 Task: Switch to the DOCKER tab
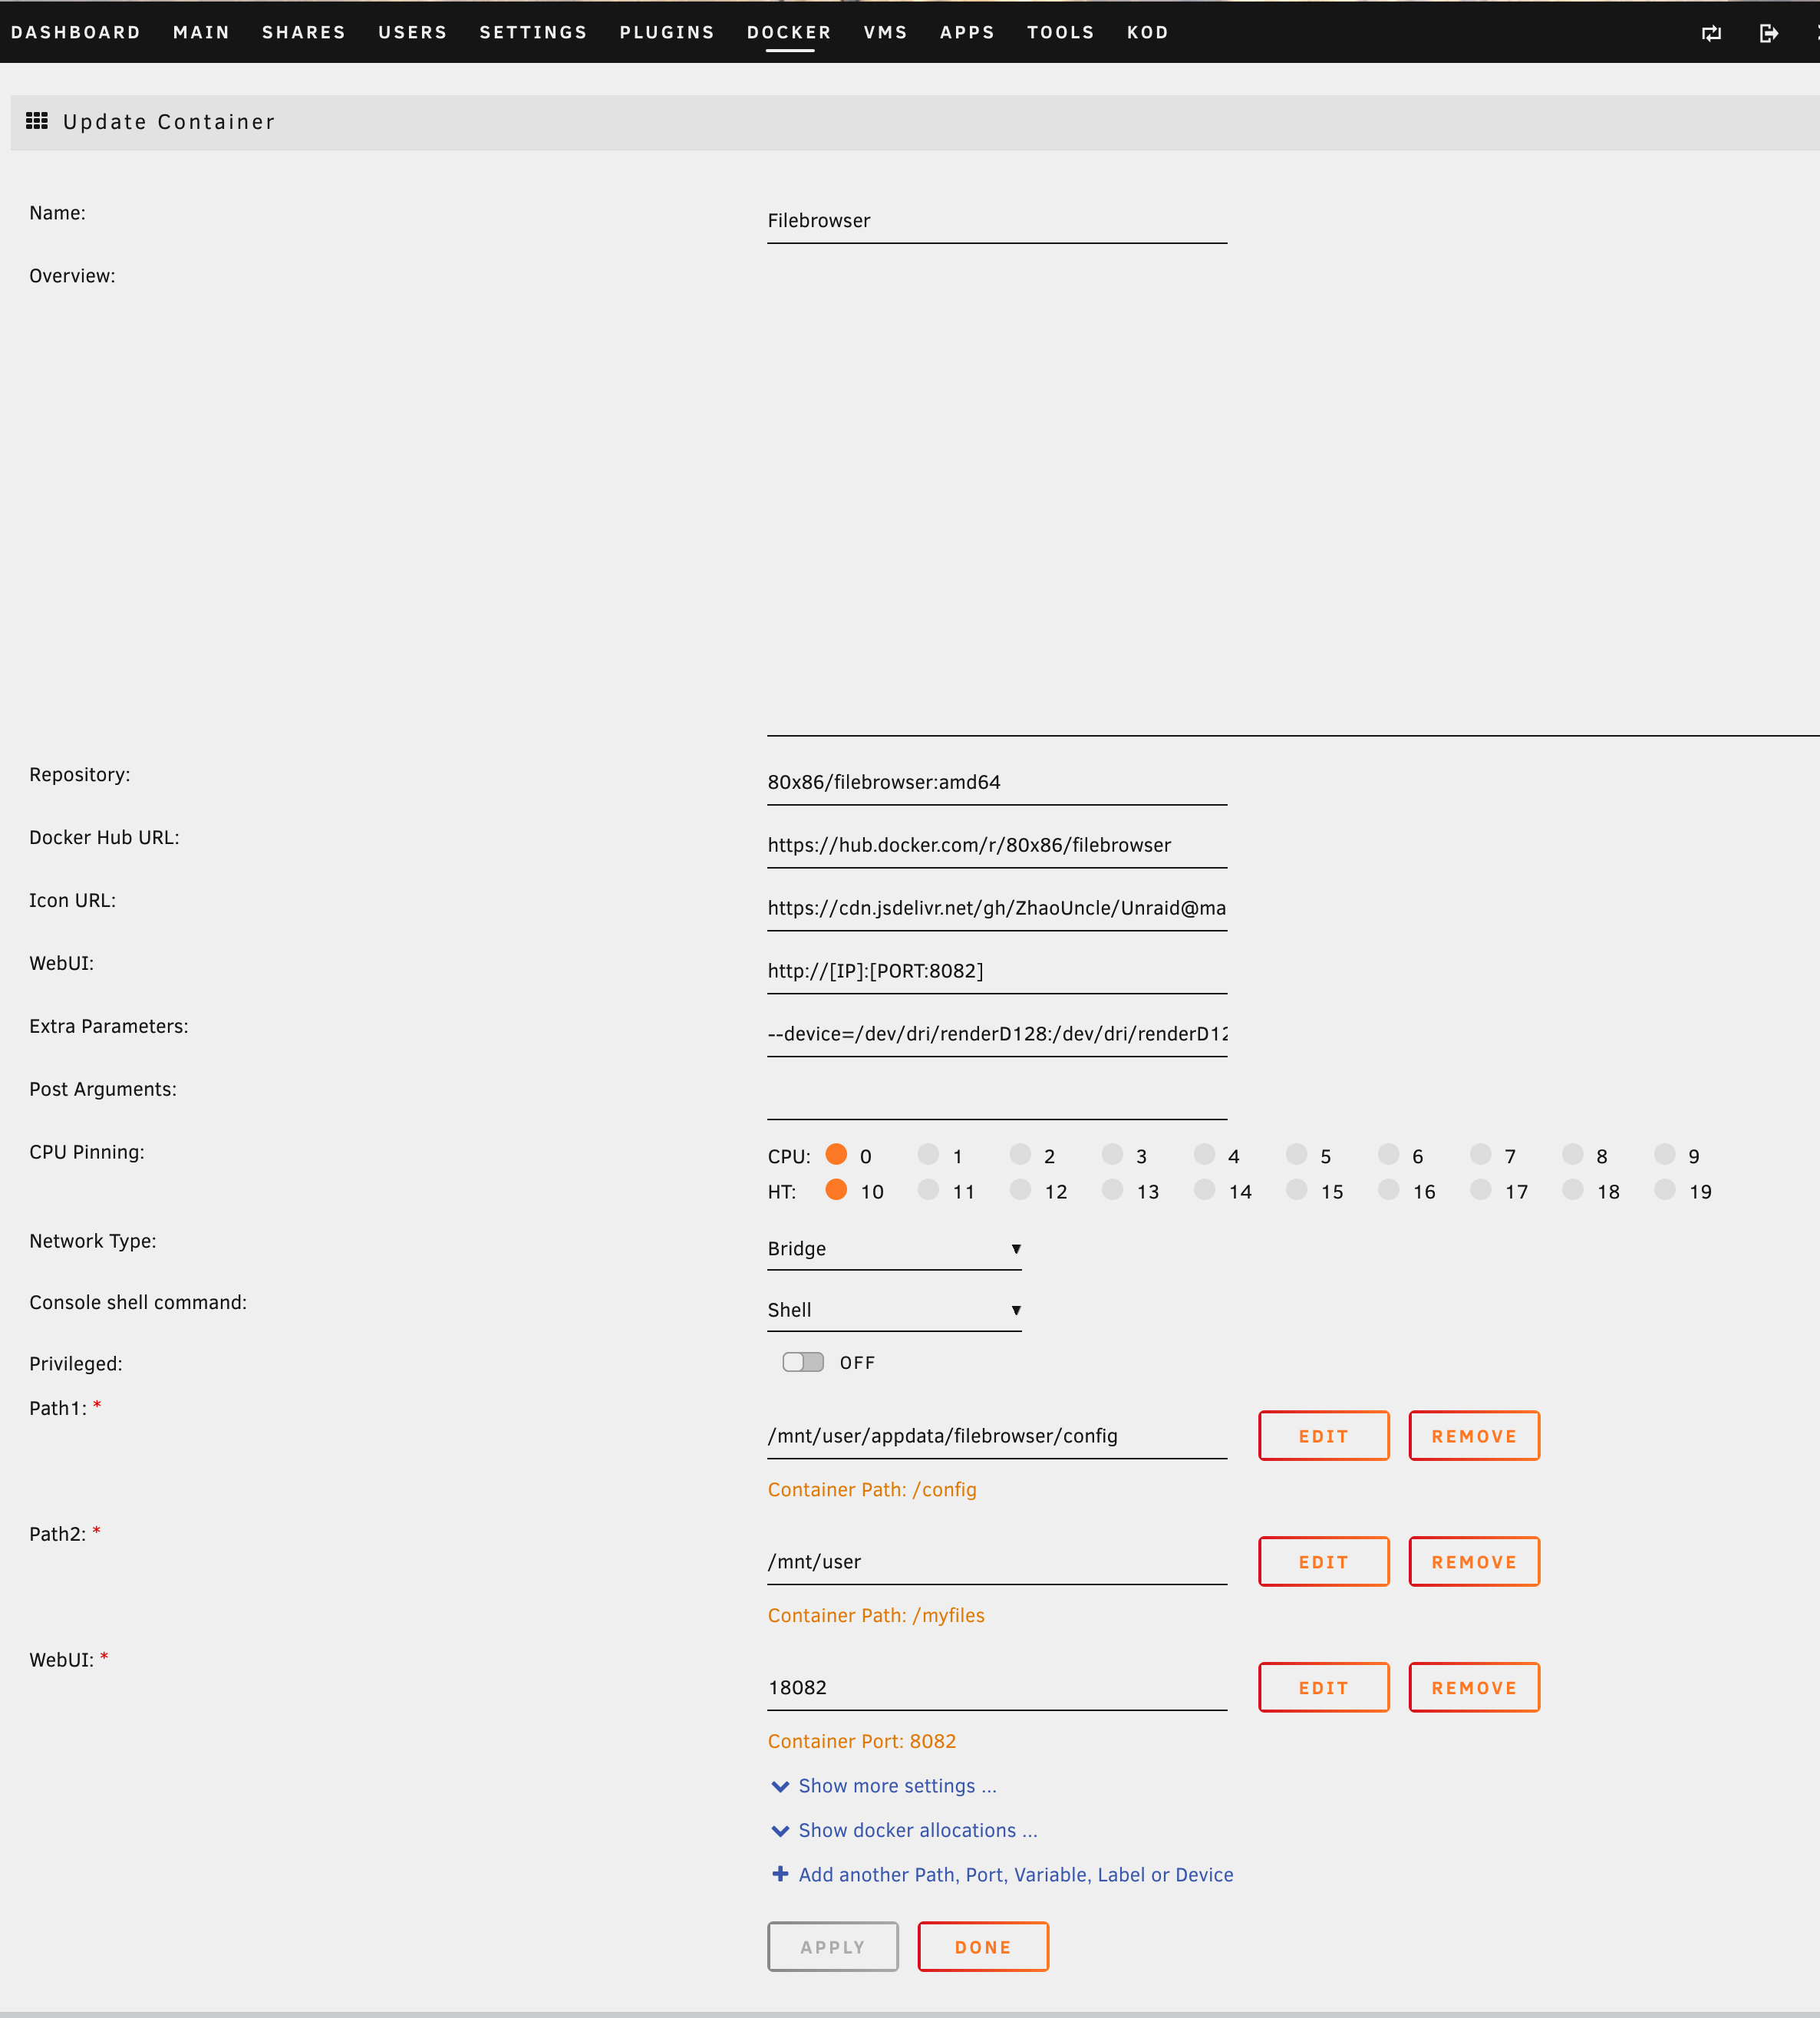(x=789, y=32)
